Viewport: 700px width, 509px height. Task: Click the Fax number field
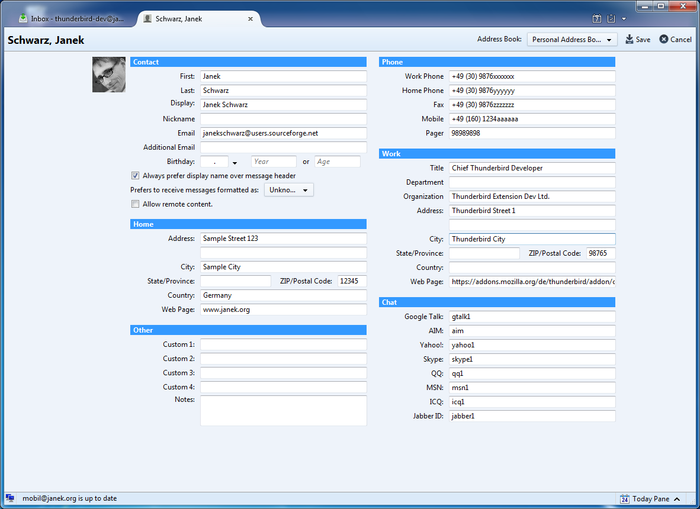tap(532, 104)
